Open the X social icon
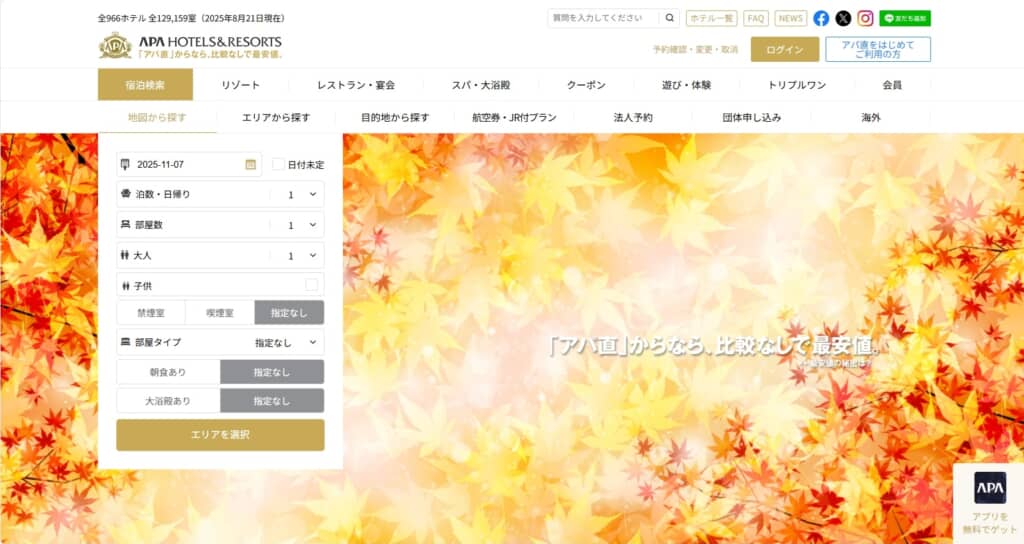Screen dimensions: 1024x544 843,18
